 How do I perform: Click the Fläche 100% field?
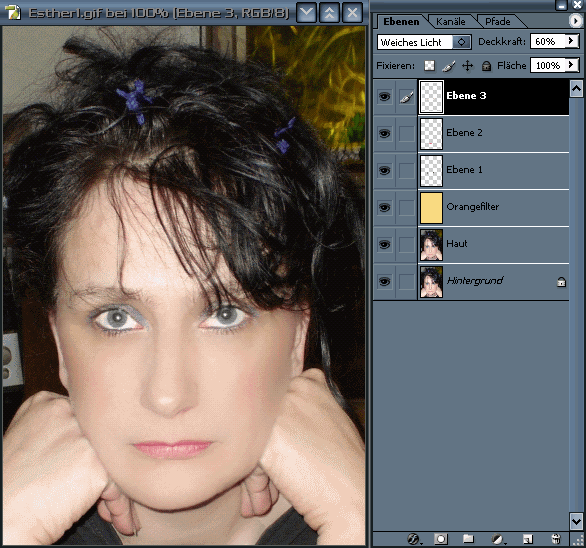548,65
